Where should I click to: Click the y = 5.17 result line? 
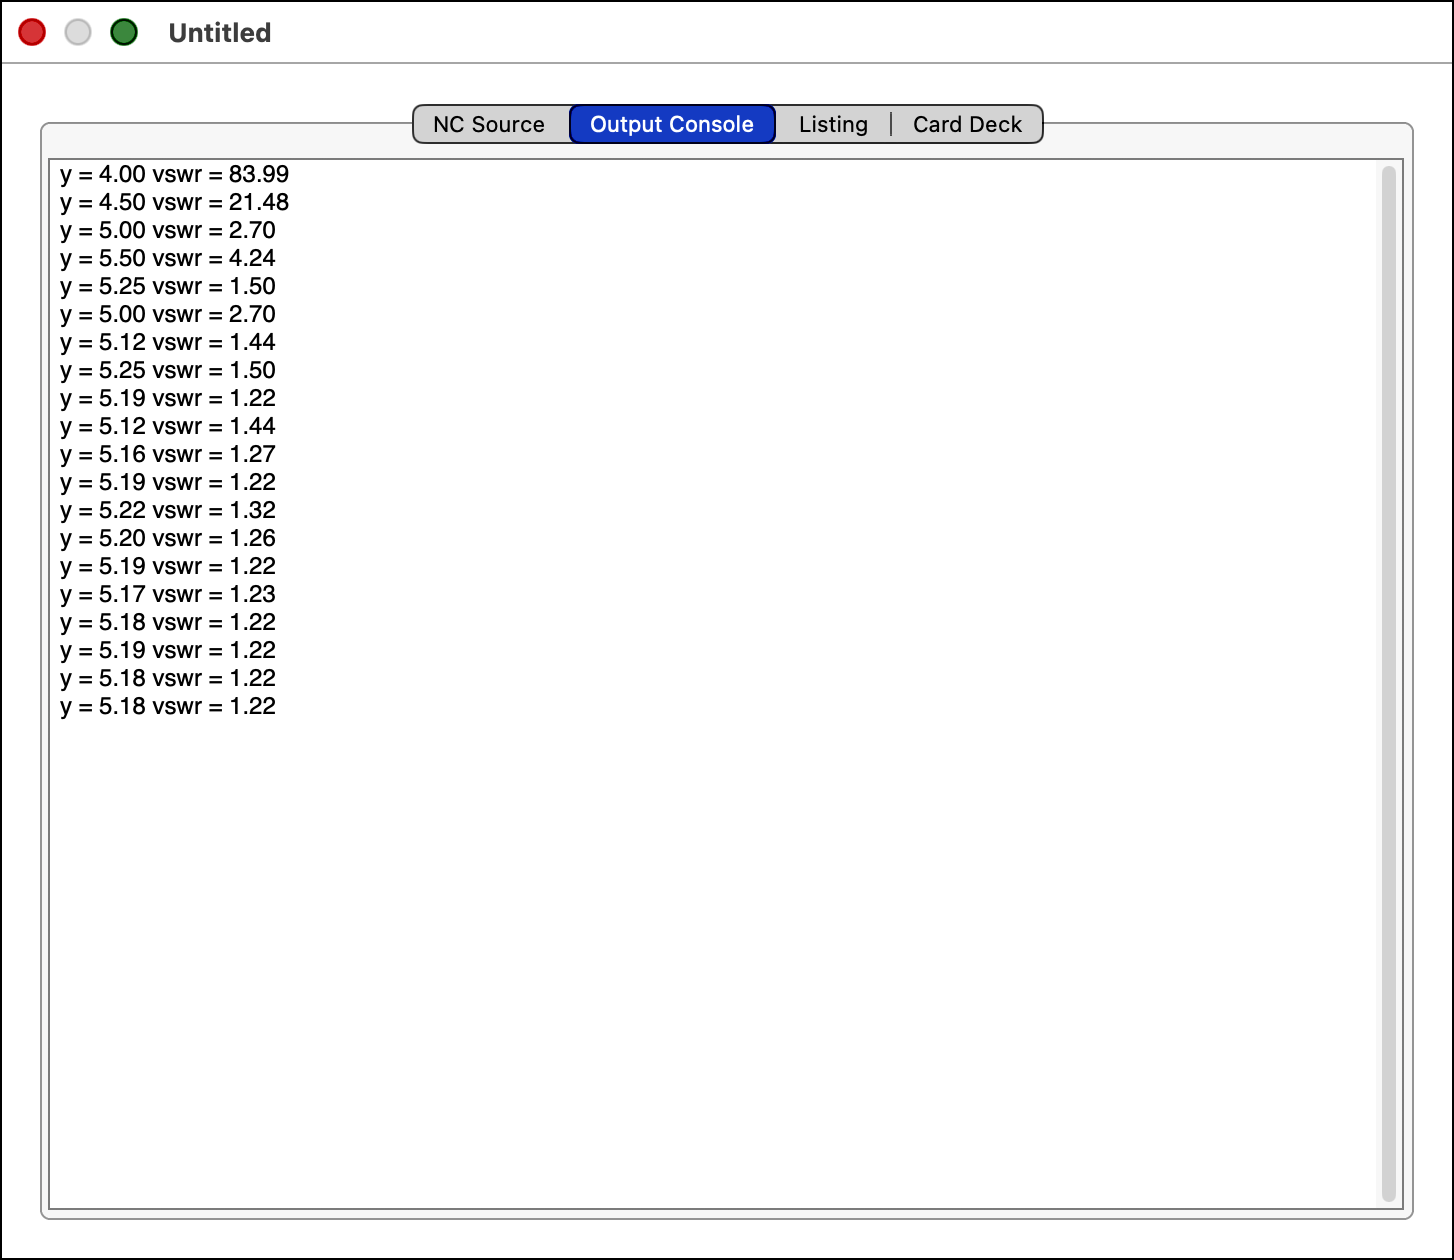coord(167,595)
